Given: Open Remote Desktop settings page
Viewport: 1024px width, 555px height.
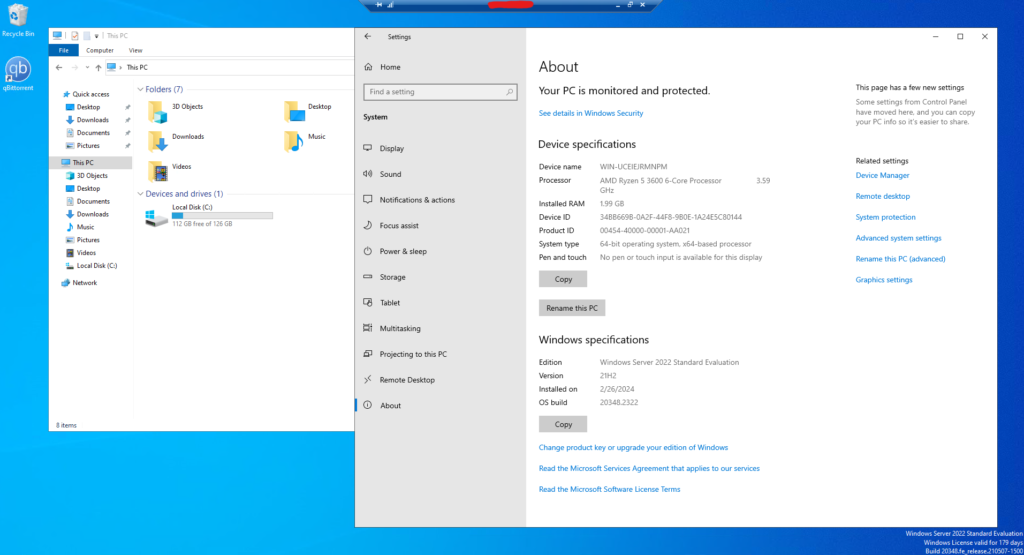Looking at the screenshot, I should [407, 380].
